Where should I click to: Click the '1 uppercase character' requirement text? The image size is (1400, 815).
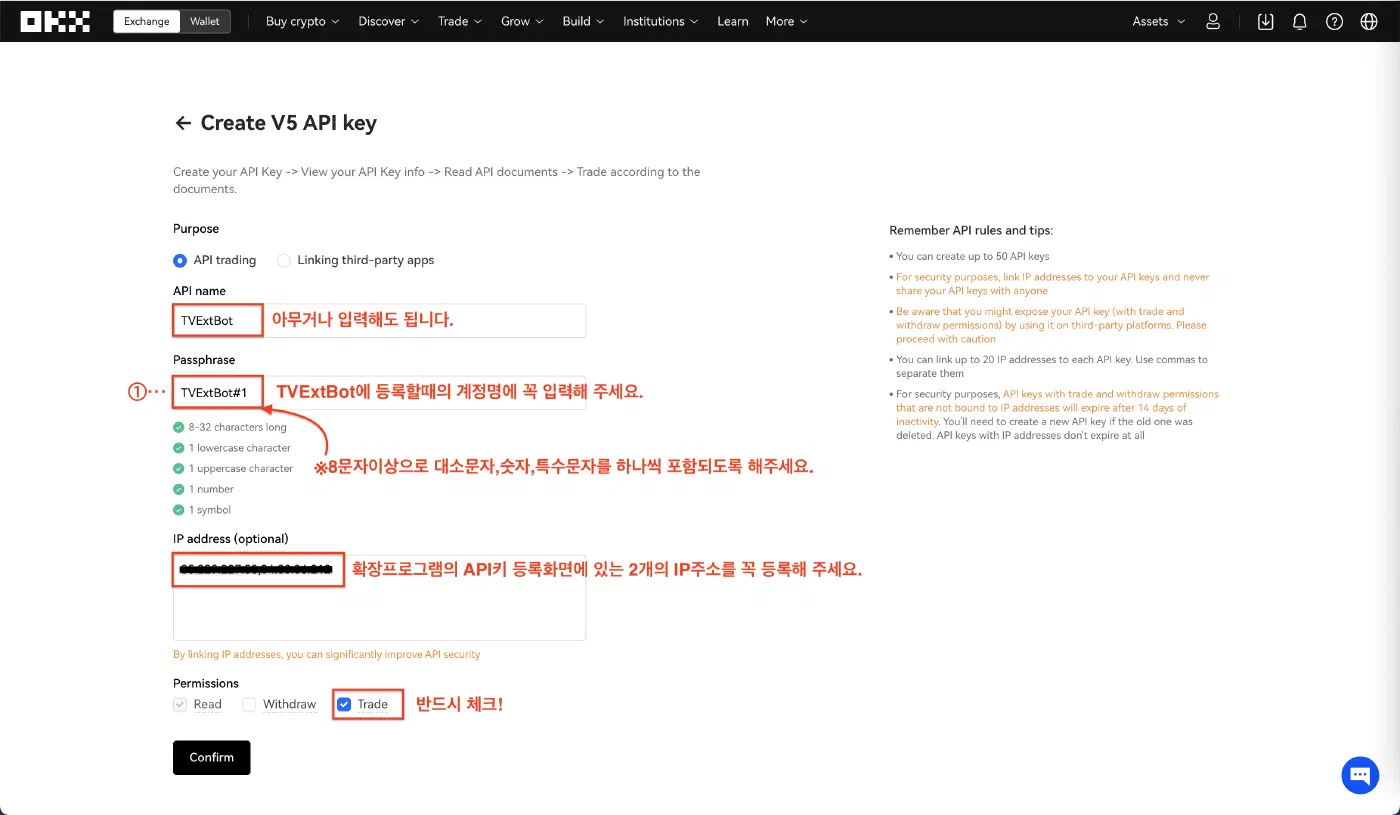click(x=241, y=469)
